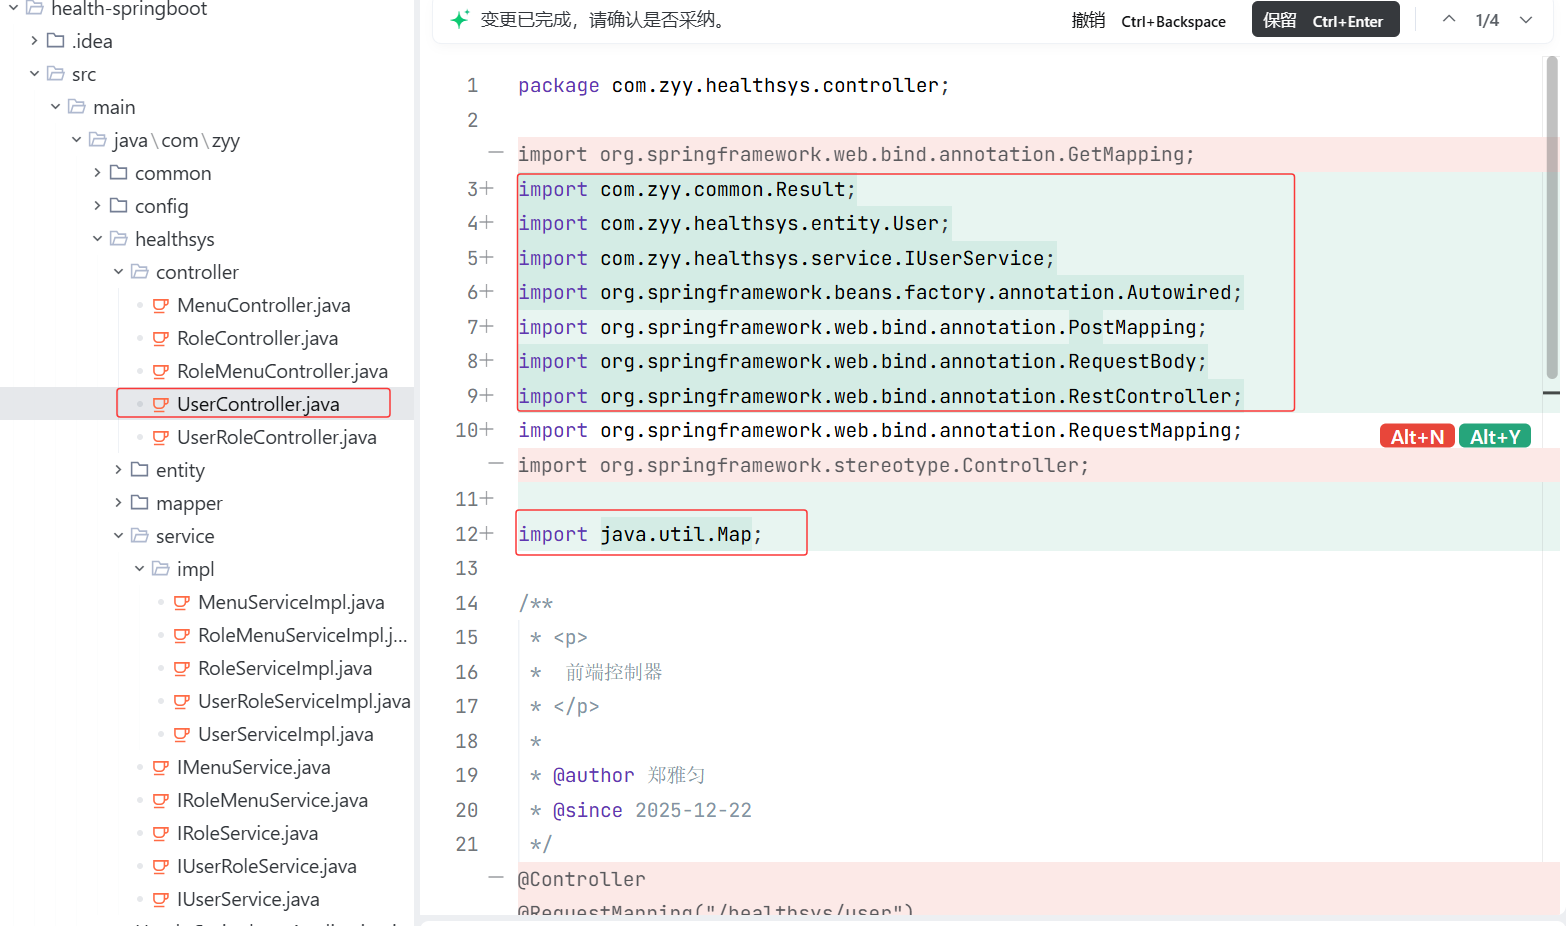Click the folder icon of the config directory
Screen dimensions: 1566x926
pos(118,205)
